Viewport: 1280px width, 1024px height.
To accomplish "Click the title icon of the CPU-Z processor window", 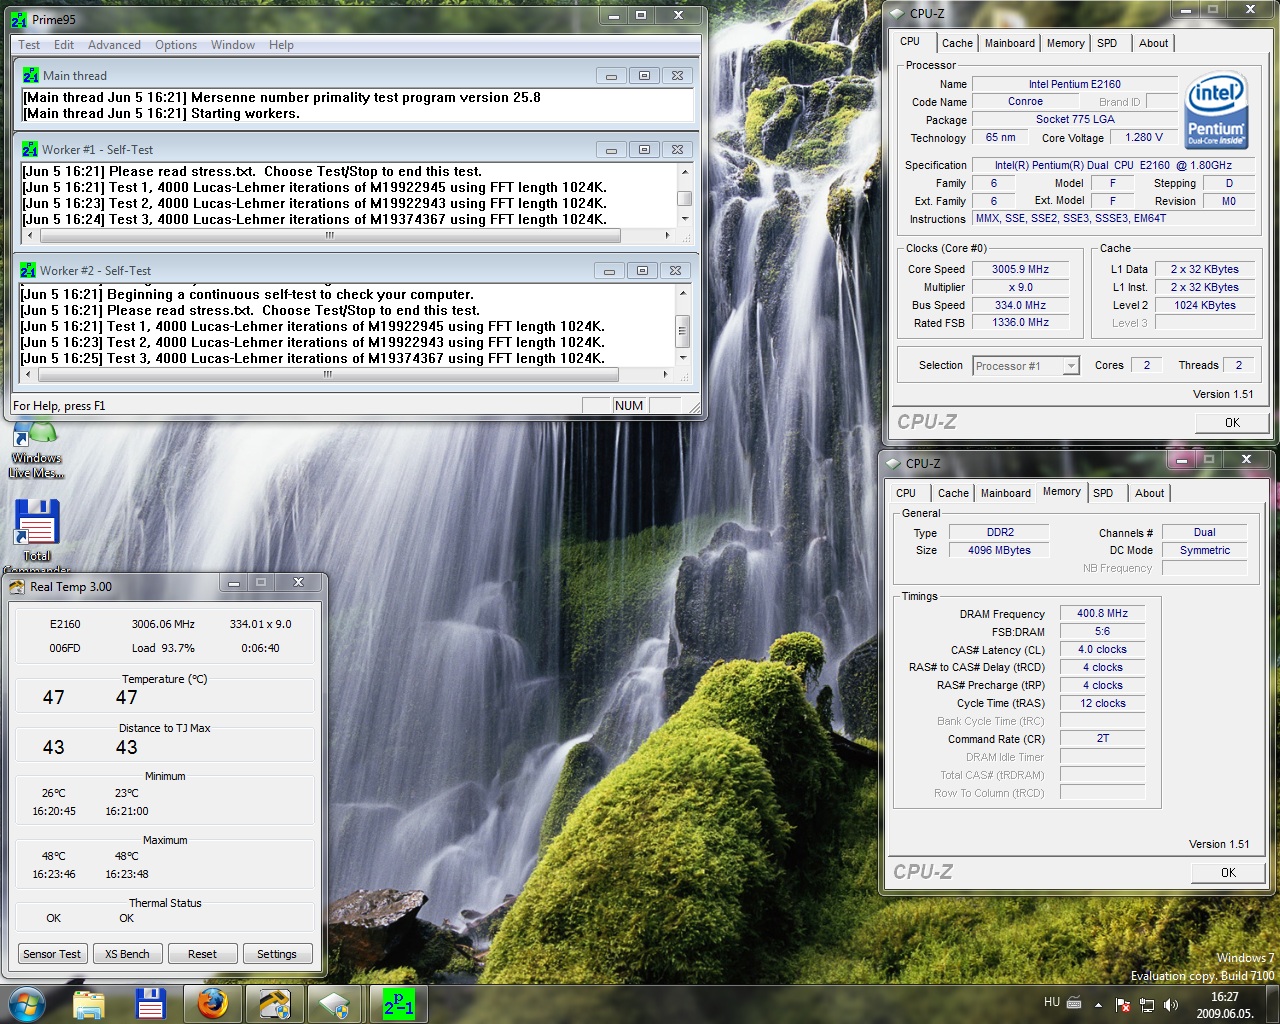I will [897, 14].
